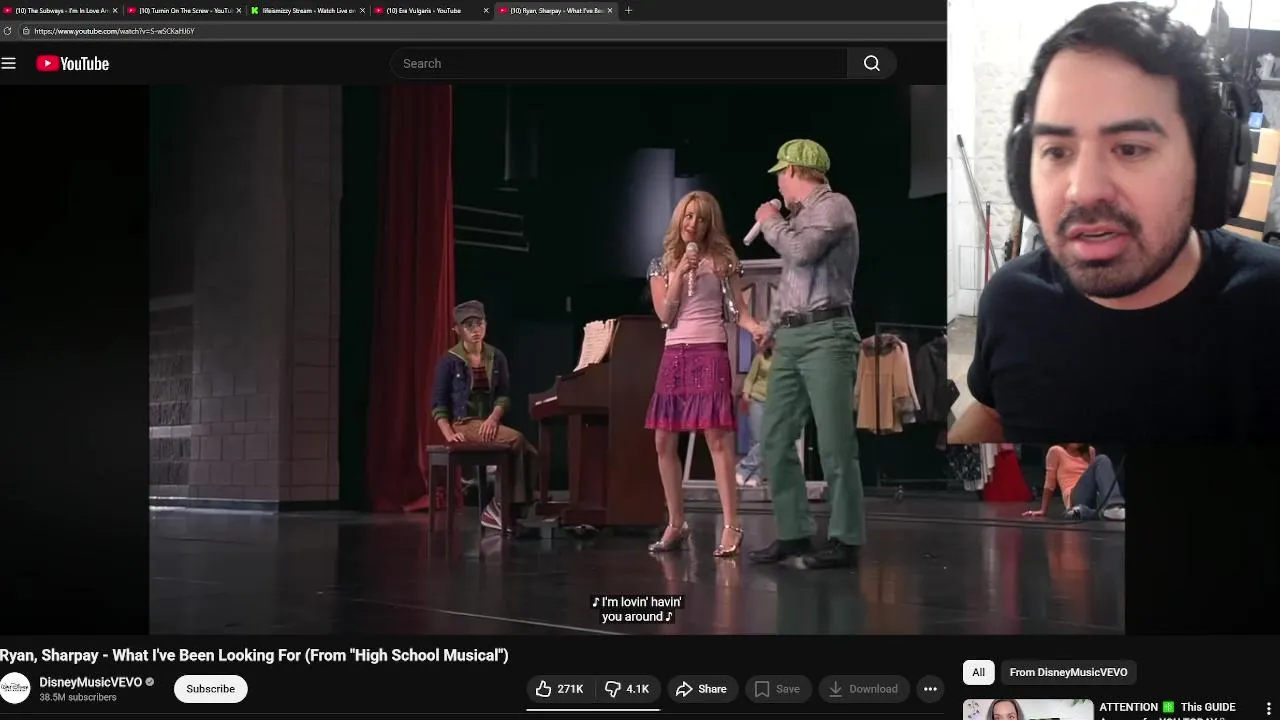Viewport: 1280px width, 720px height.
Task: Open a new browser tab with plus
Action: pyautogui.click(x=628, y=10)
